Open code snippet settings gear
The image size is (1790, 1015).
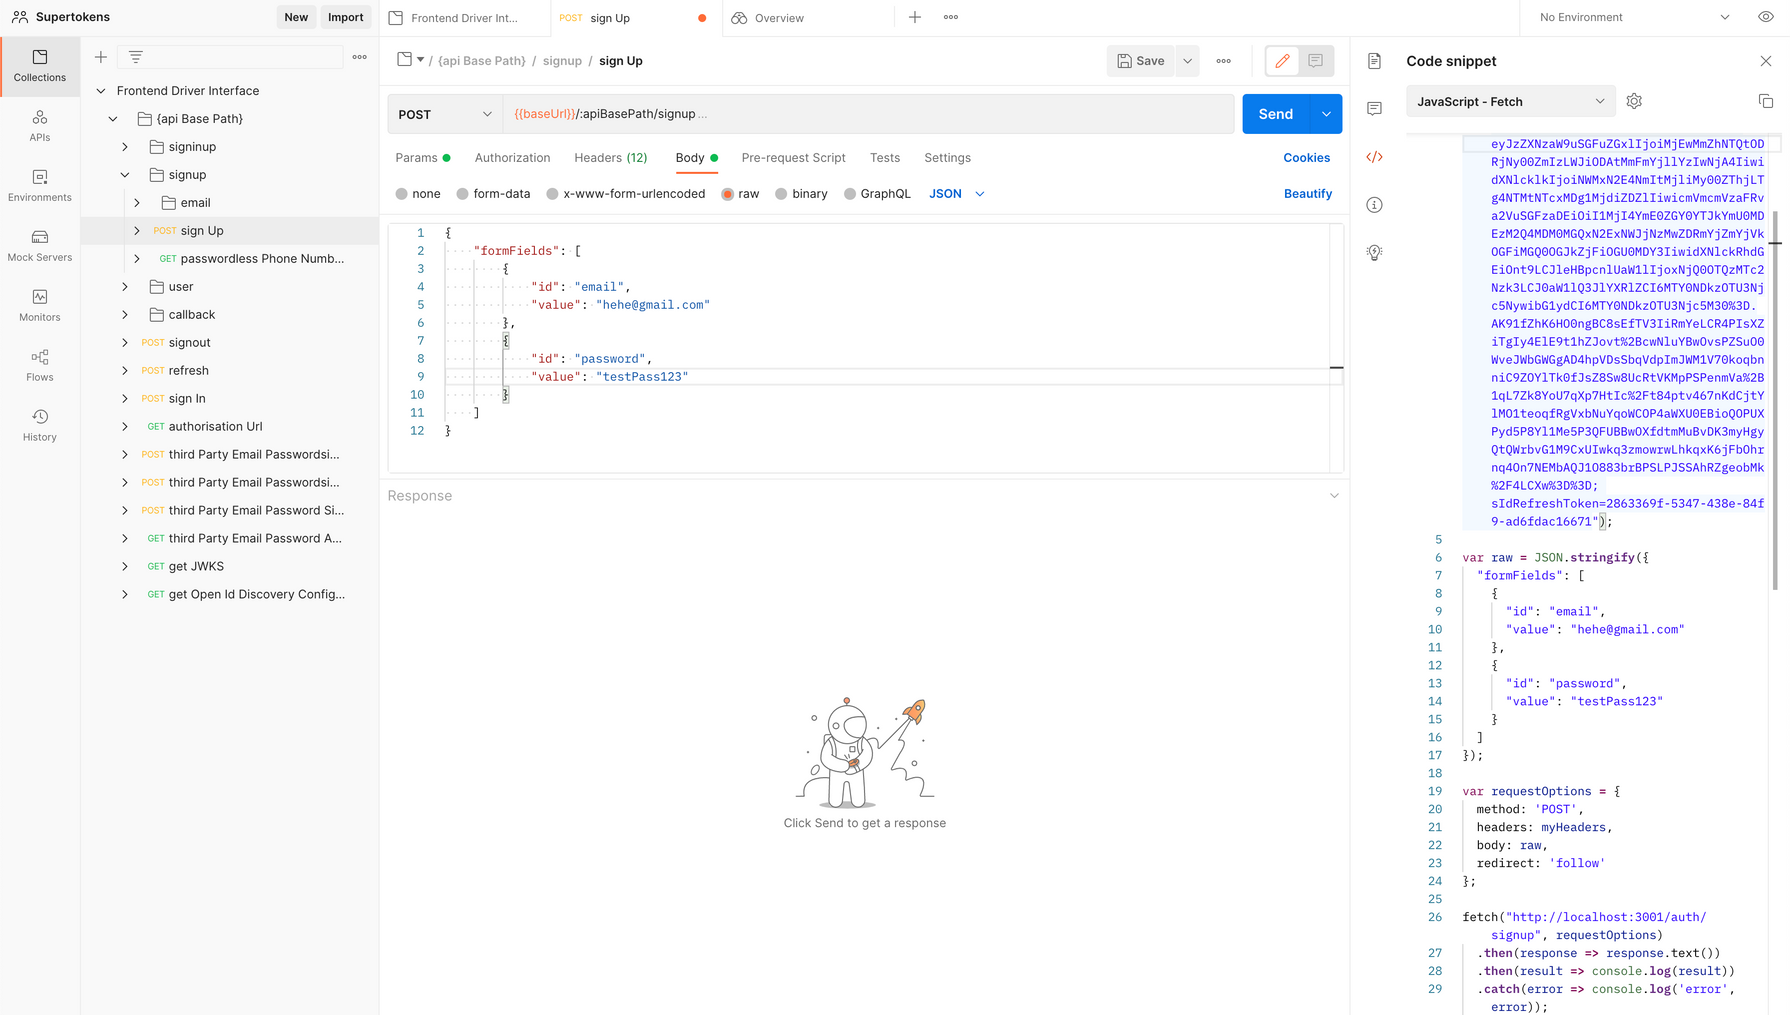pos(1634,101)
